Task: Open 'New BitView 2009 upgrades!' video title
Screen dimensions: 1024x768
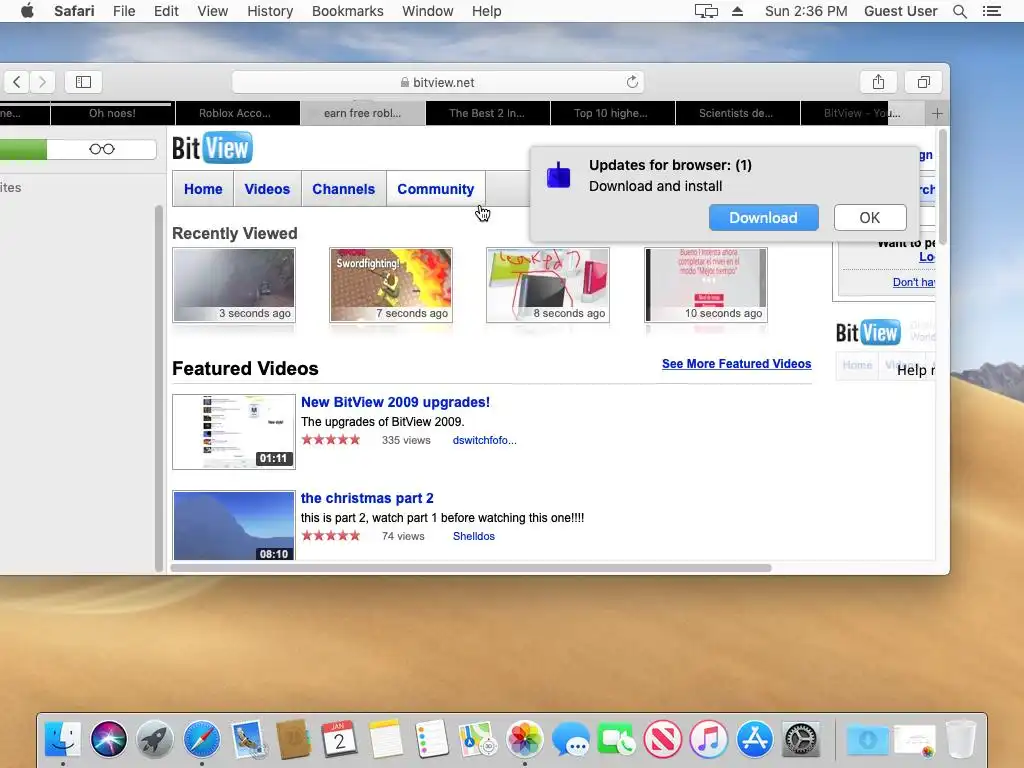Action: click(x=395, y=402)
